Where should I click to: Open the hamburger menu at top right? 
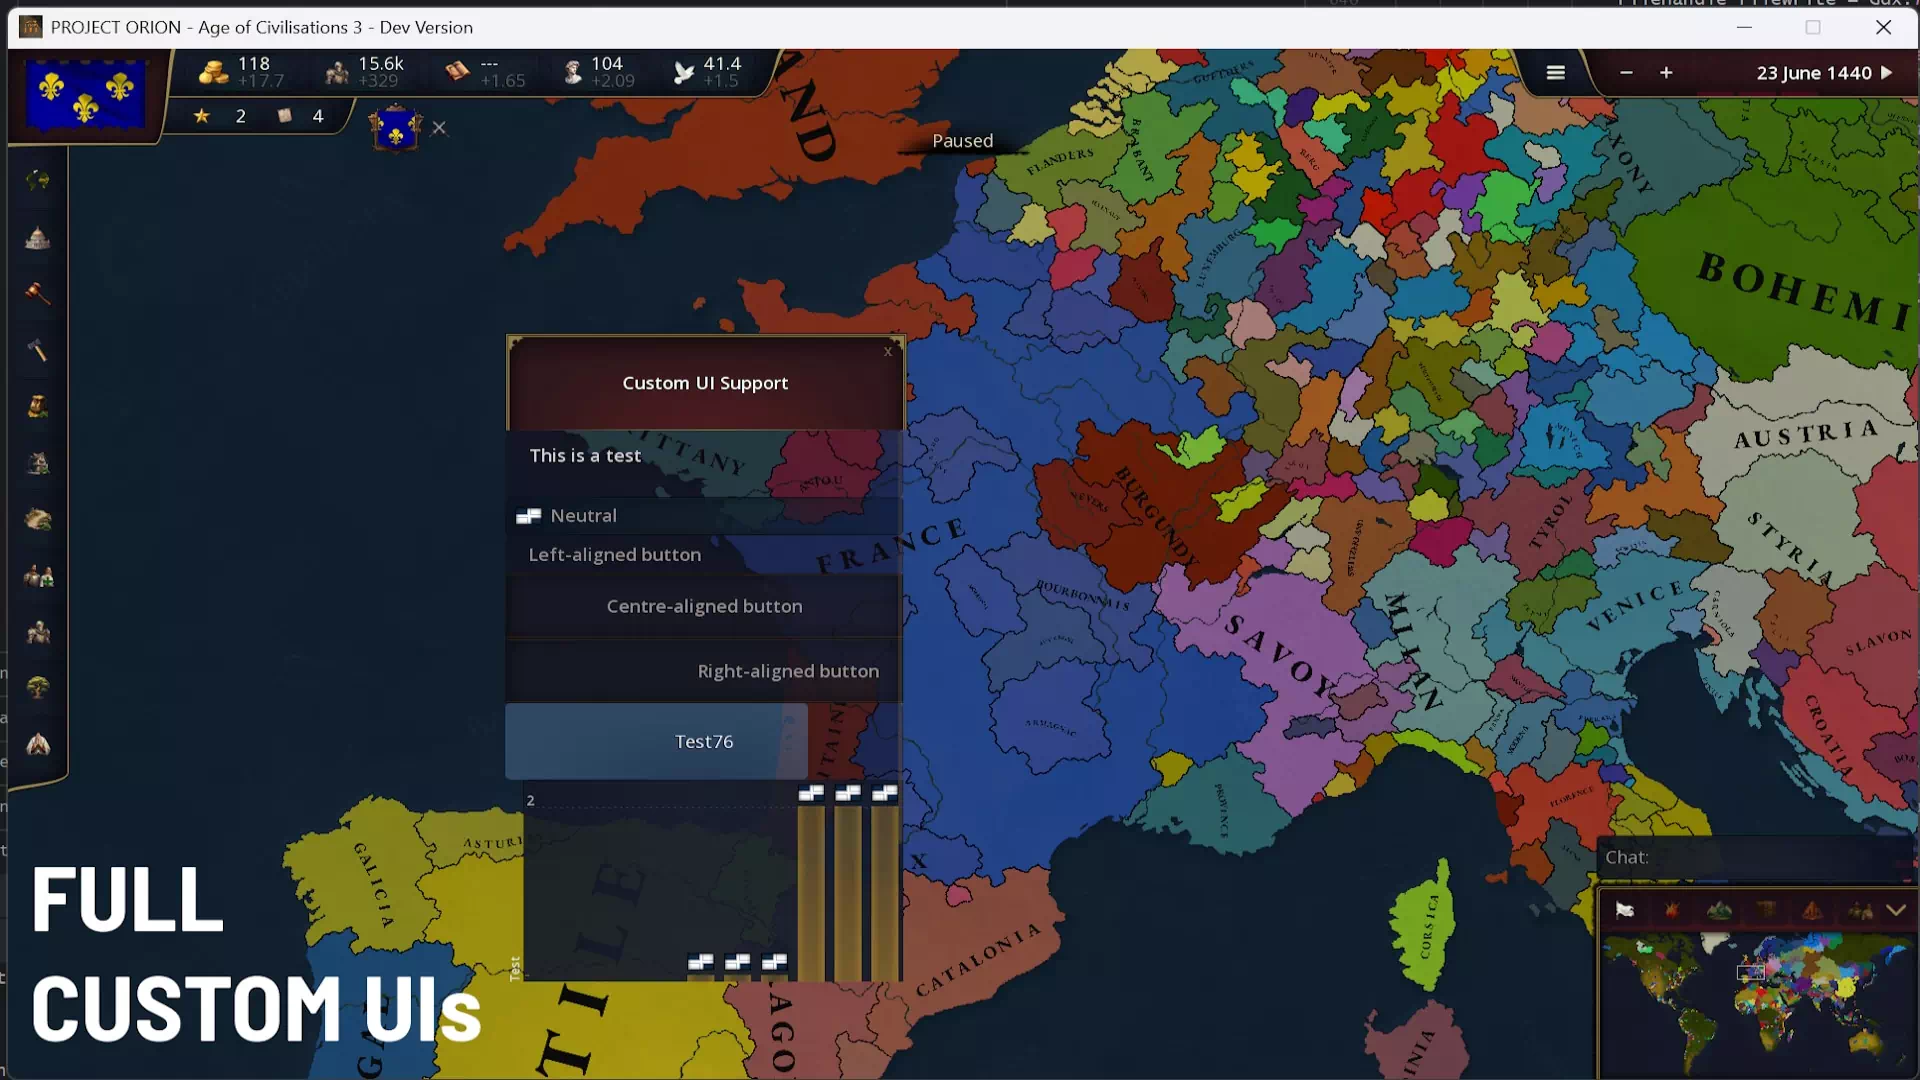pyautogui.click(x=1555, y=73)
